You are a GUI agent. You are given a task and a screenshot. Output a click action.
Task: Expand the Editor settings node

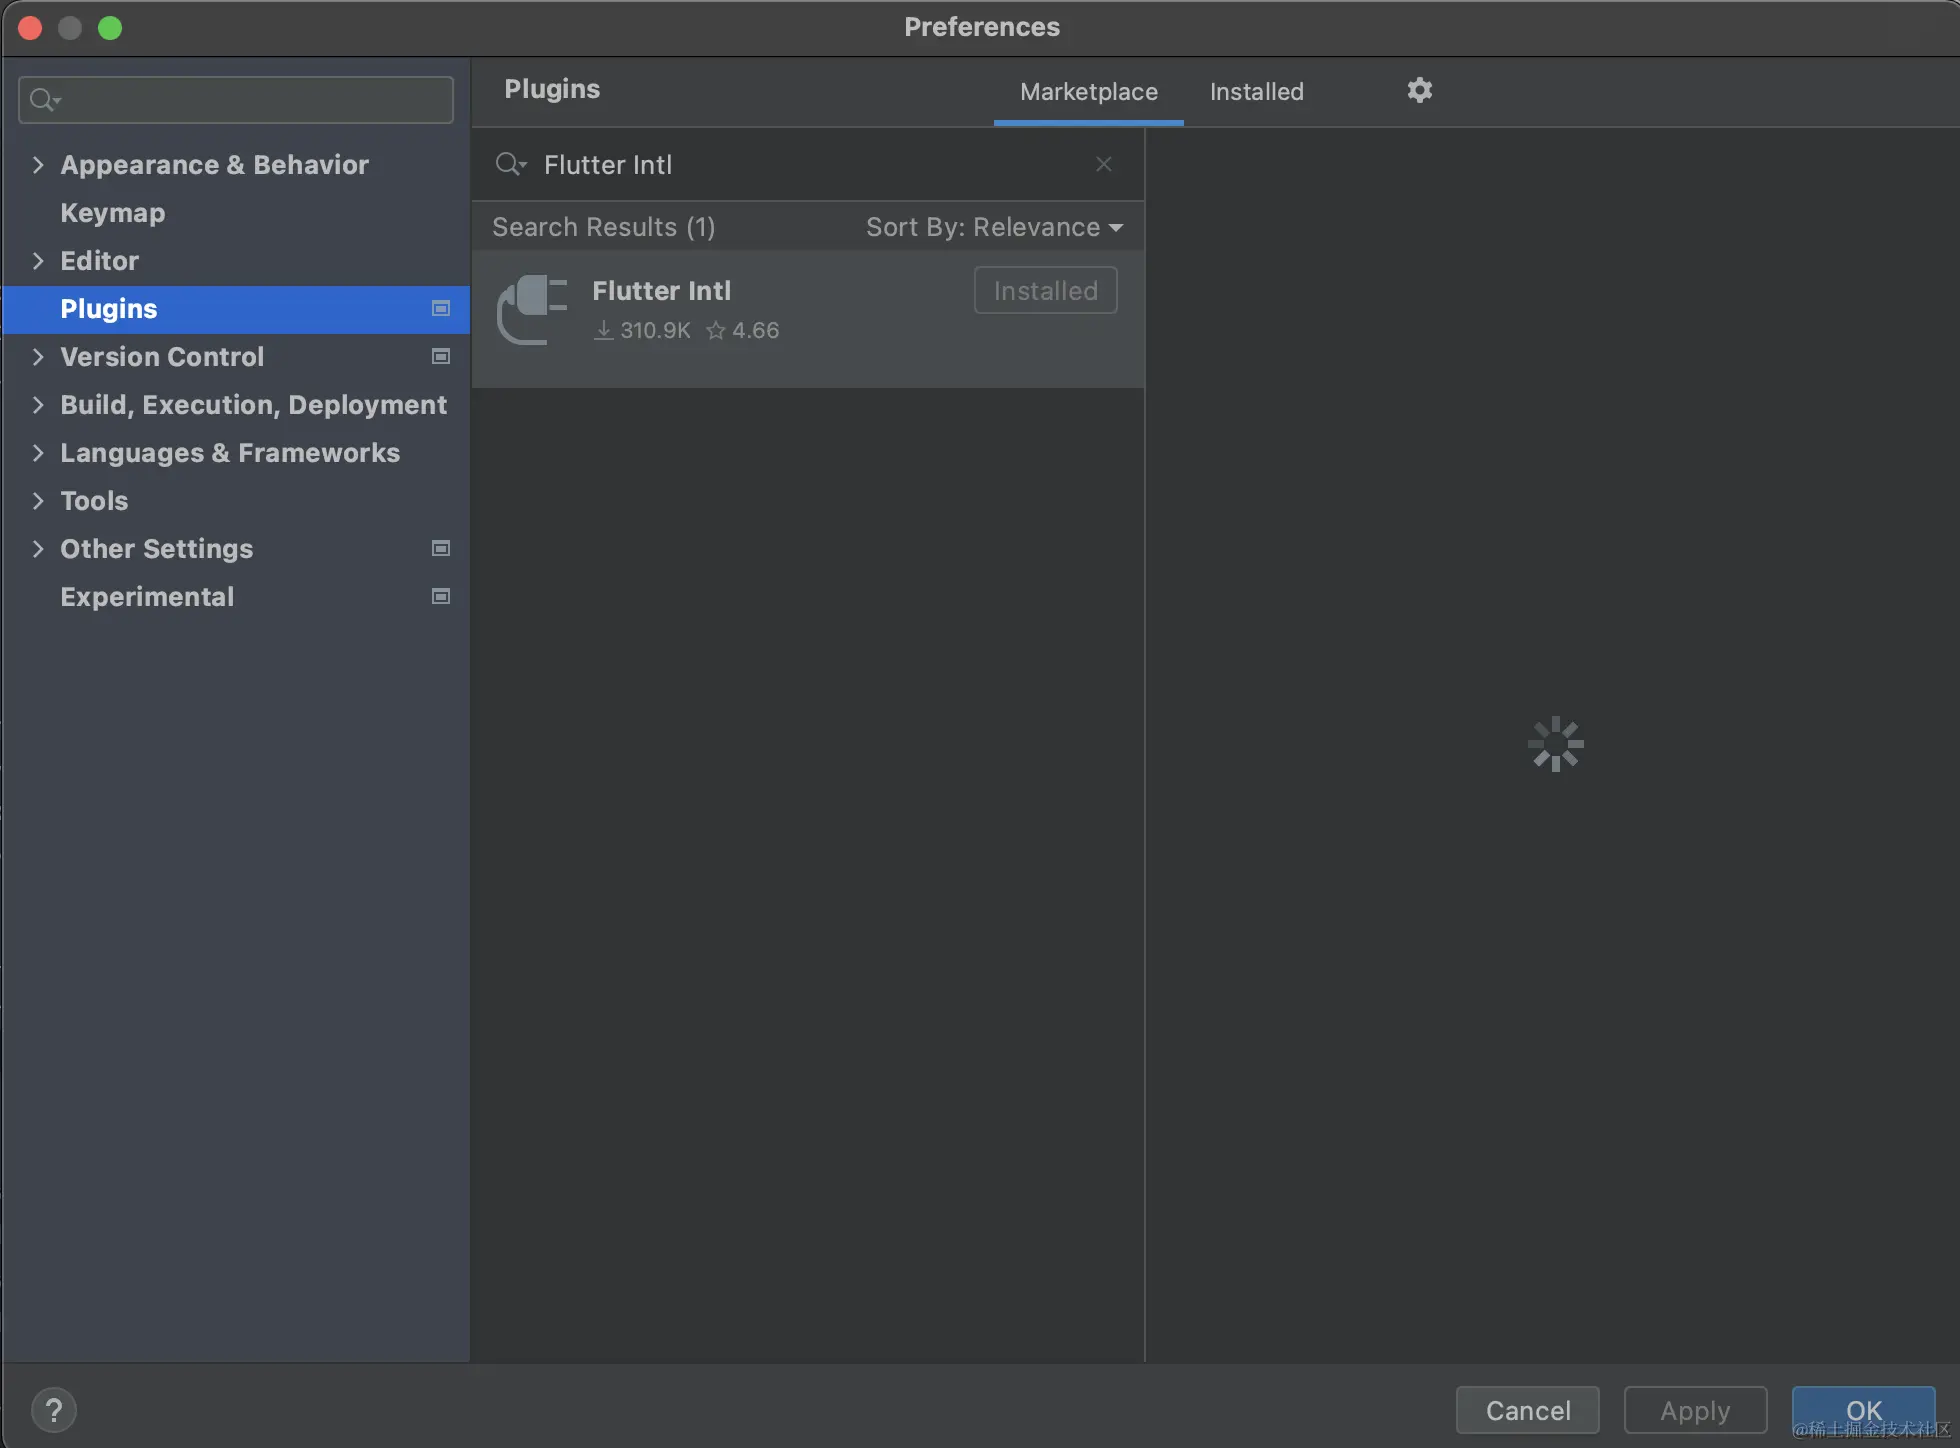[38, 260]
